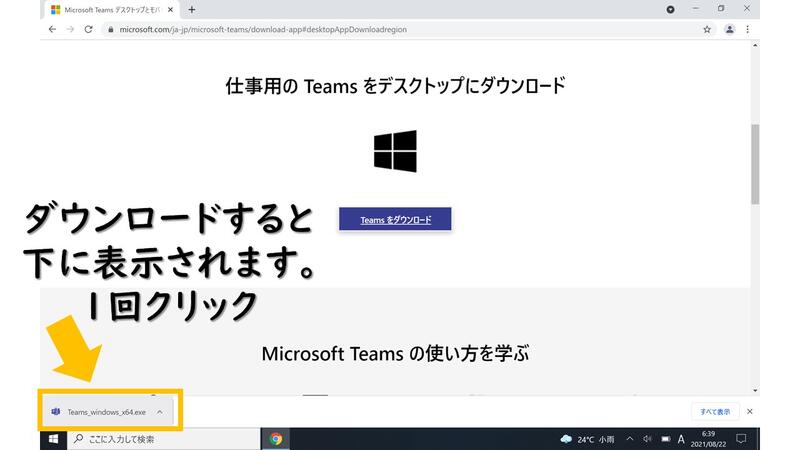Reload the current page

pyautogui.click(x=88, y=29)
